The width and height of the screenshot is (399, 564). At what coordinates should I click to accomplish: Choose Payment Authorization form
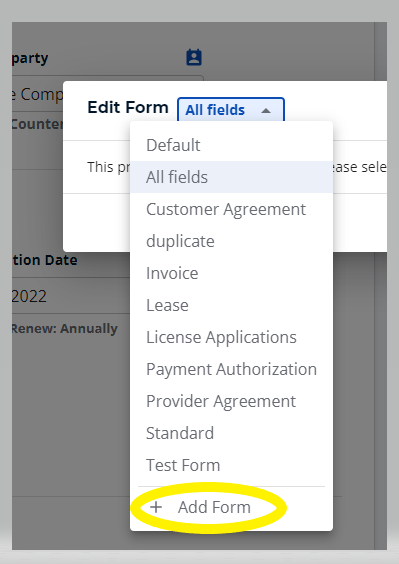231,369
